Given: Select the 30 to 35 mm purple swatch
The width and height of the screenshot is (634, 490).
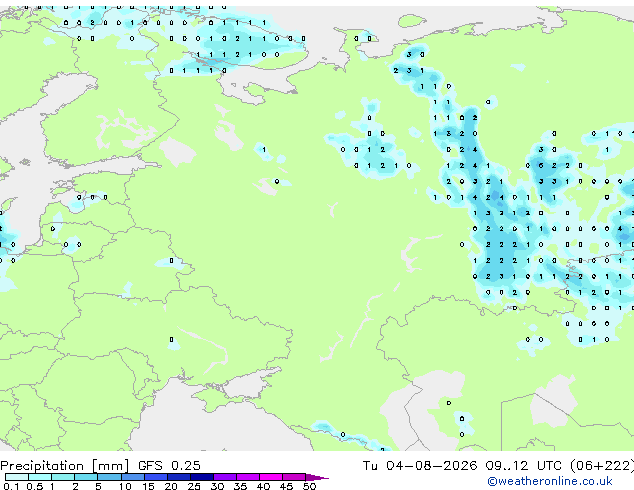Looking at the screenshot, I should [225, 477].
